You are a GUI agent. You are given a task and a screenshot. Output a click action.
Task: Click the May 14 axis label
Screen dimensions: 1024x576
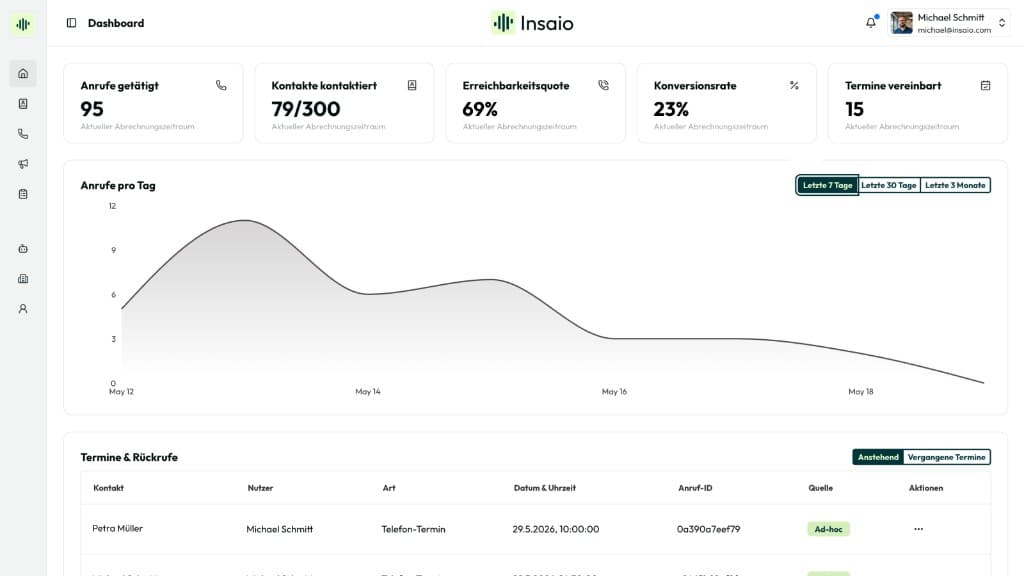pyautogui.click(x=368, y=392)
